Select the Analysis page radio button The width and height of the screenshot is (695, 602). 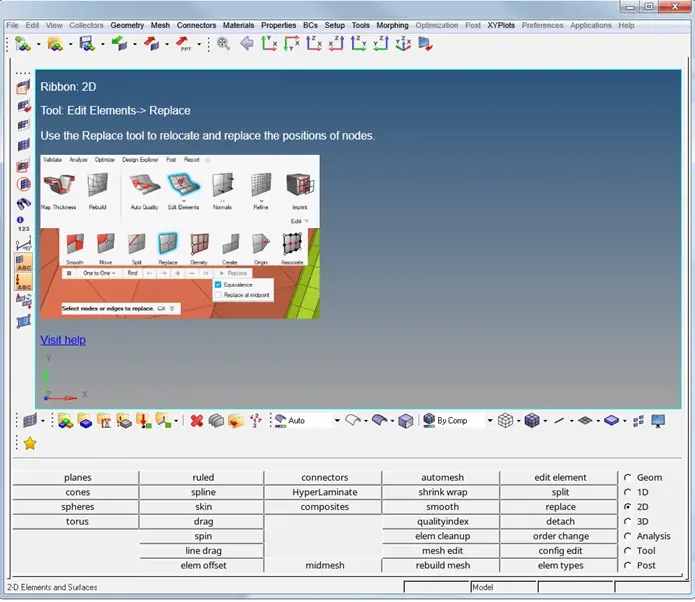point(627,536)
